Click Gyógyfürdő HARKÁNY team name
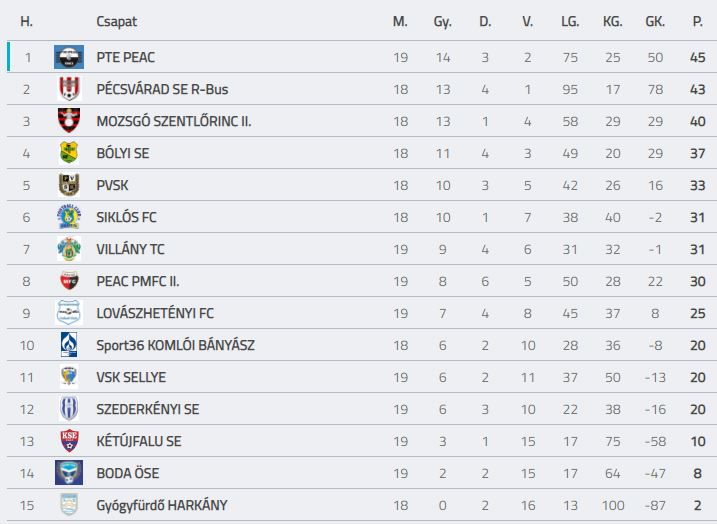717x524 pixels. [x=162, y=505]
